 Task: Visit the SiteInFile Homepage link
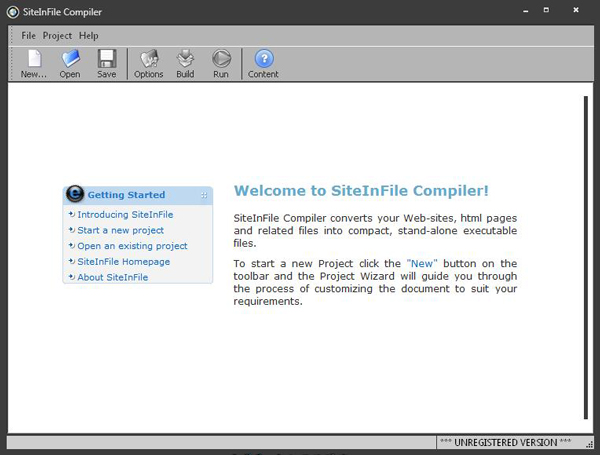point(124,262)
